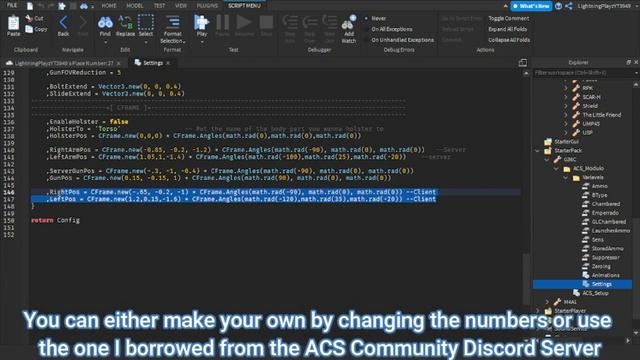Click the Select dotted-square icon
Viewport: 640px width, 360px height.
[146, 22]
